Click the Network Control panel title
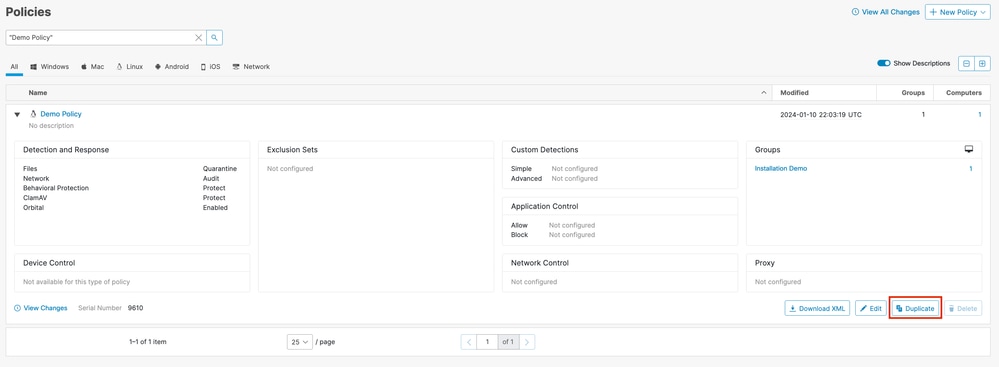The width and height of the screenshot is (999, 367). pyautogui.click(x=540, y=263)
